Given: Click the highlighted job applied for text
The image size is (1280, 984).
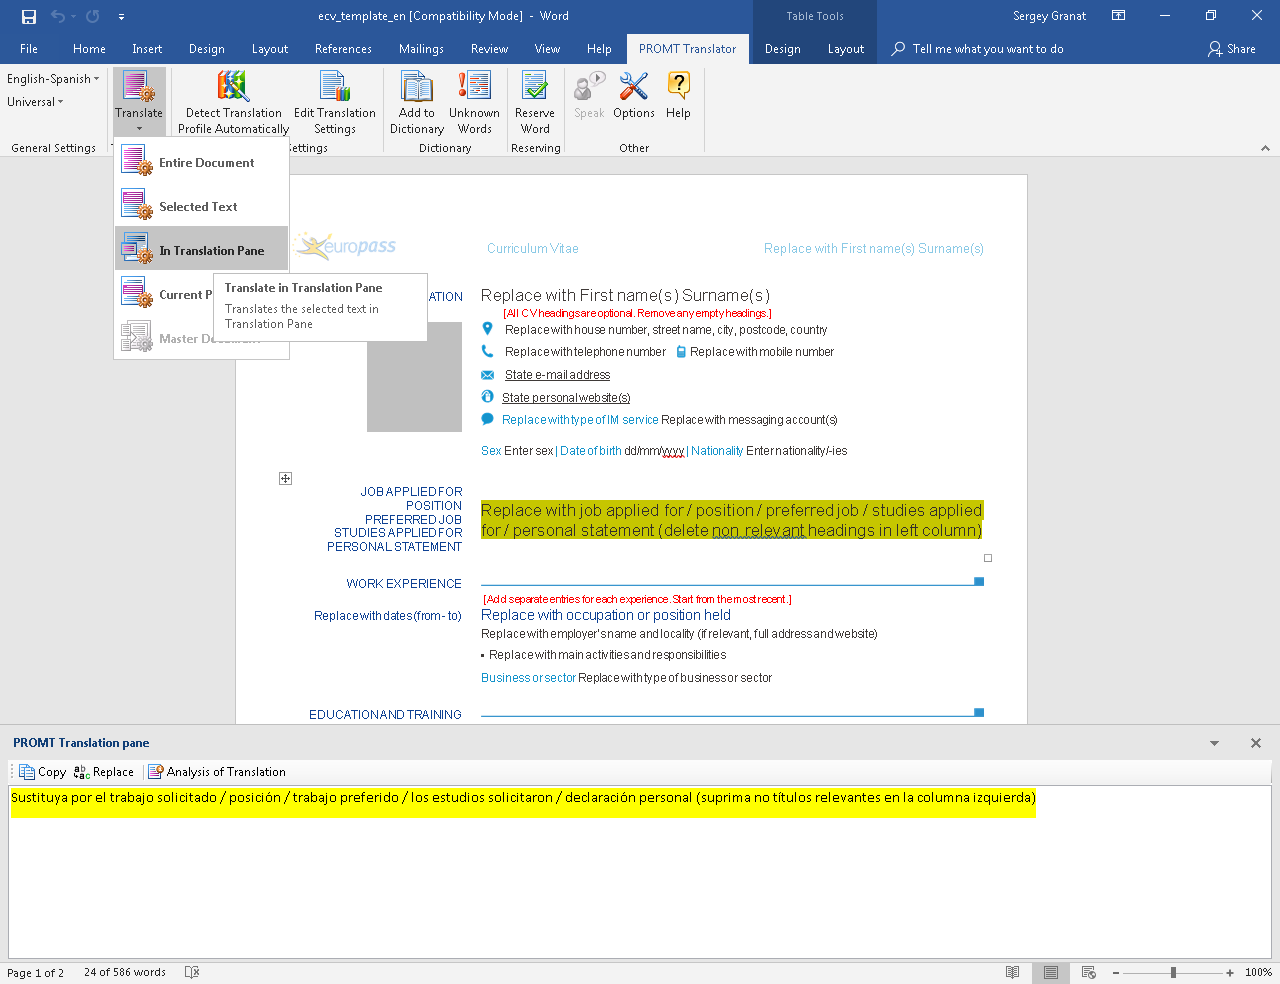Looking at the screenshot, I should point(732,520).
